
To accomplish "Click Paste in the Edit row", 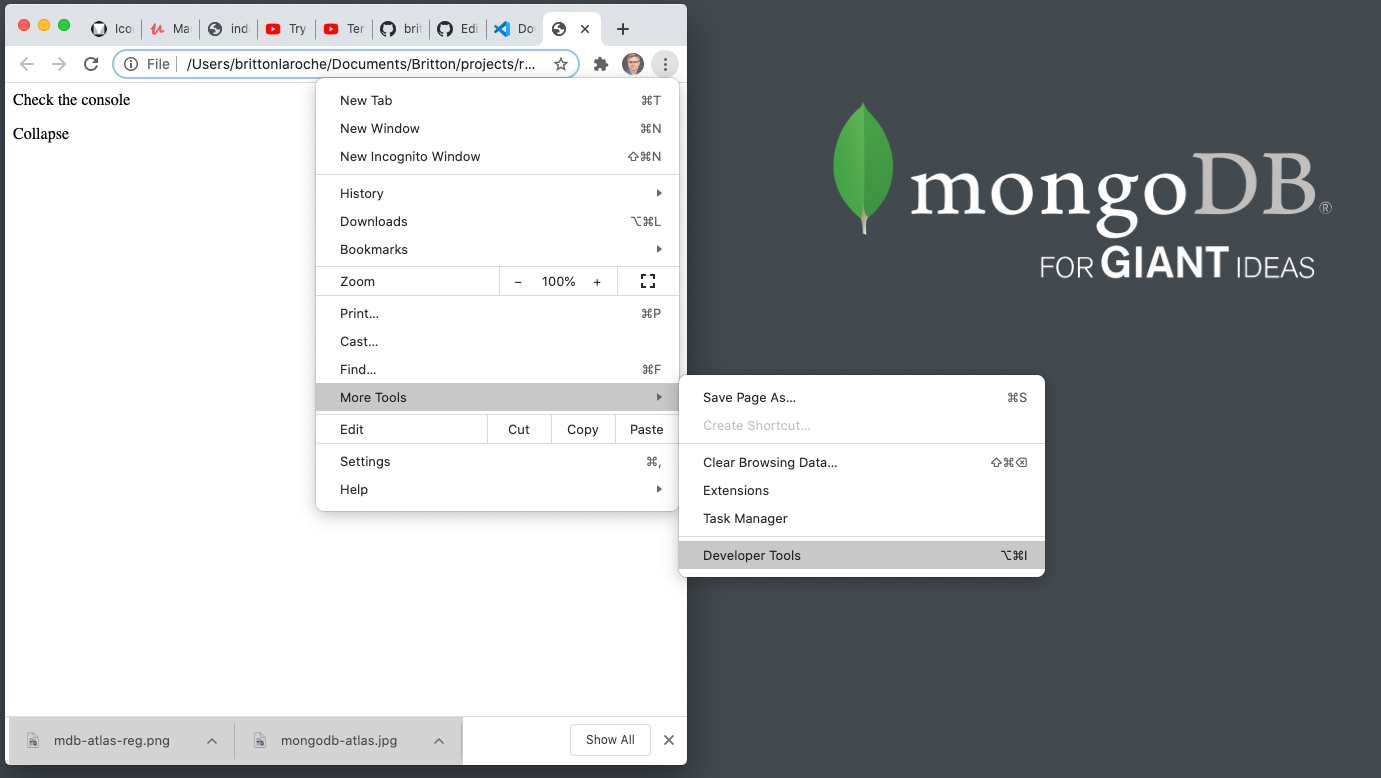I will point(647,429).
